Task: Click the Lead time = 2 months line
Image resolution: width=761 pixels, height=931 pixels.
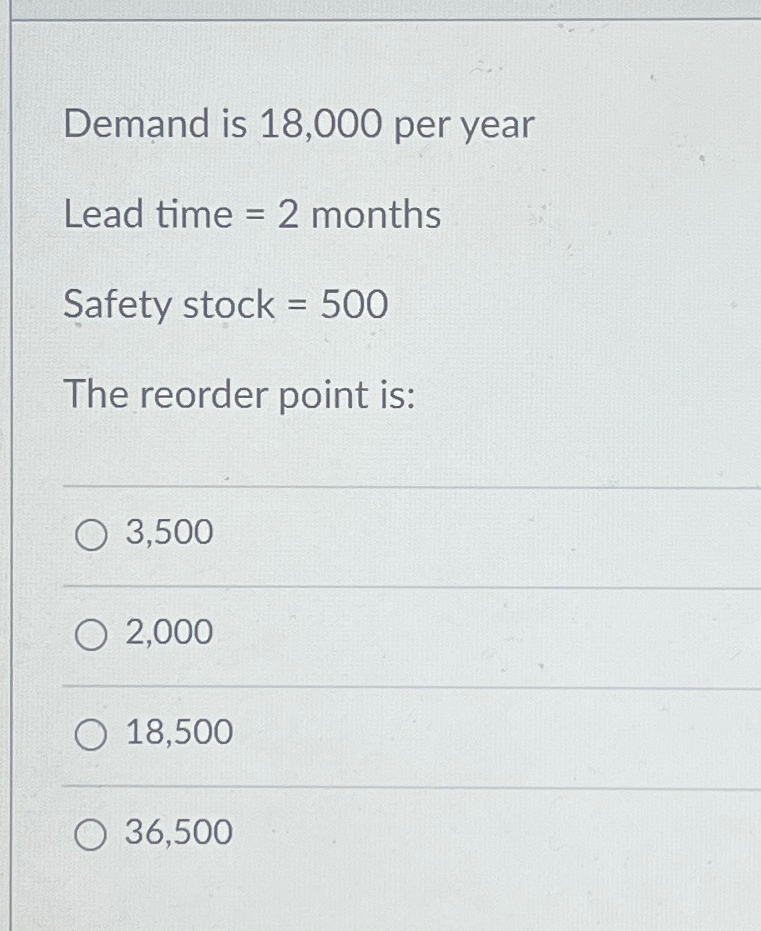Action: coord(251,214)
